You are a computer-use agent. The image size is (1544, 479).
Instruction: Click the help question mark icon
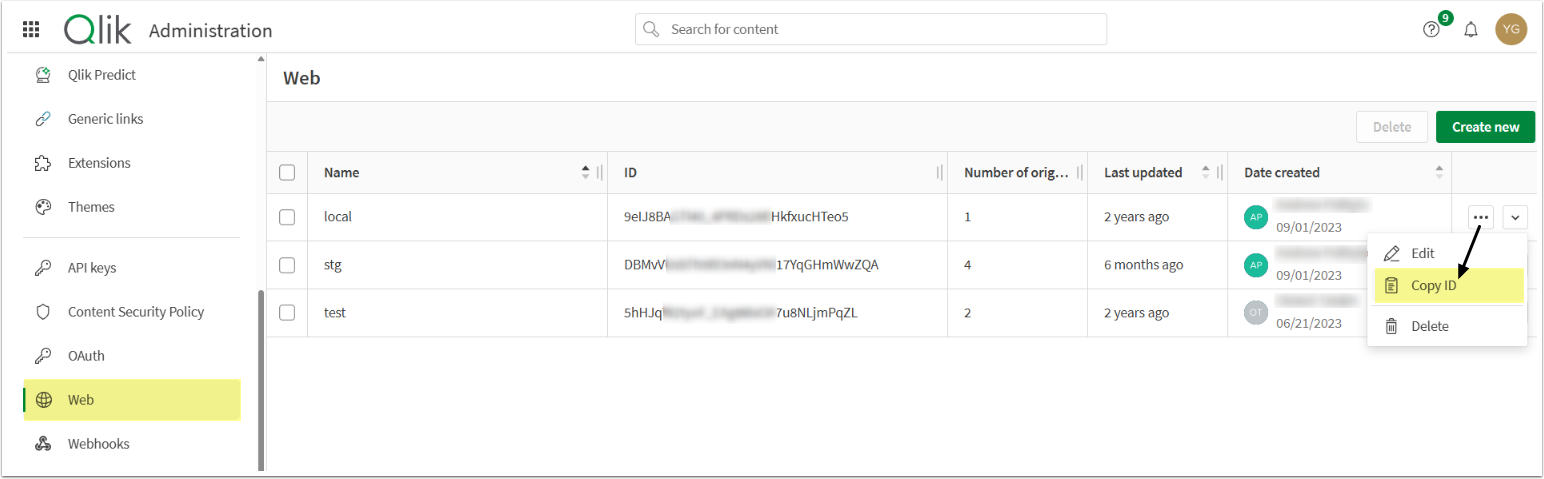pos(1431,30)
